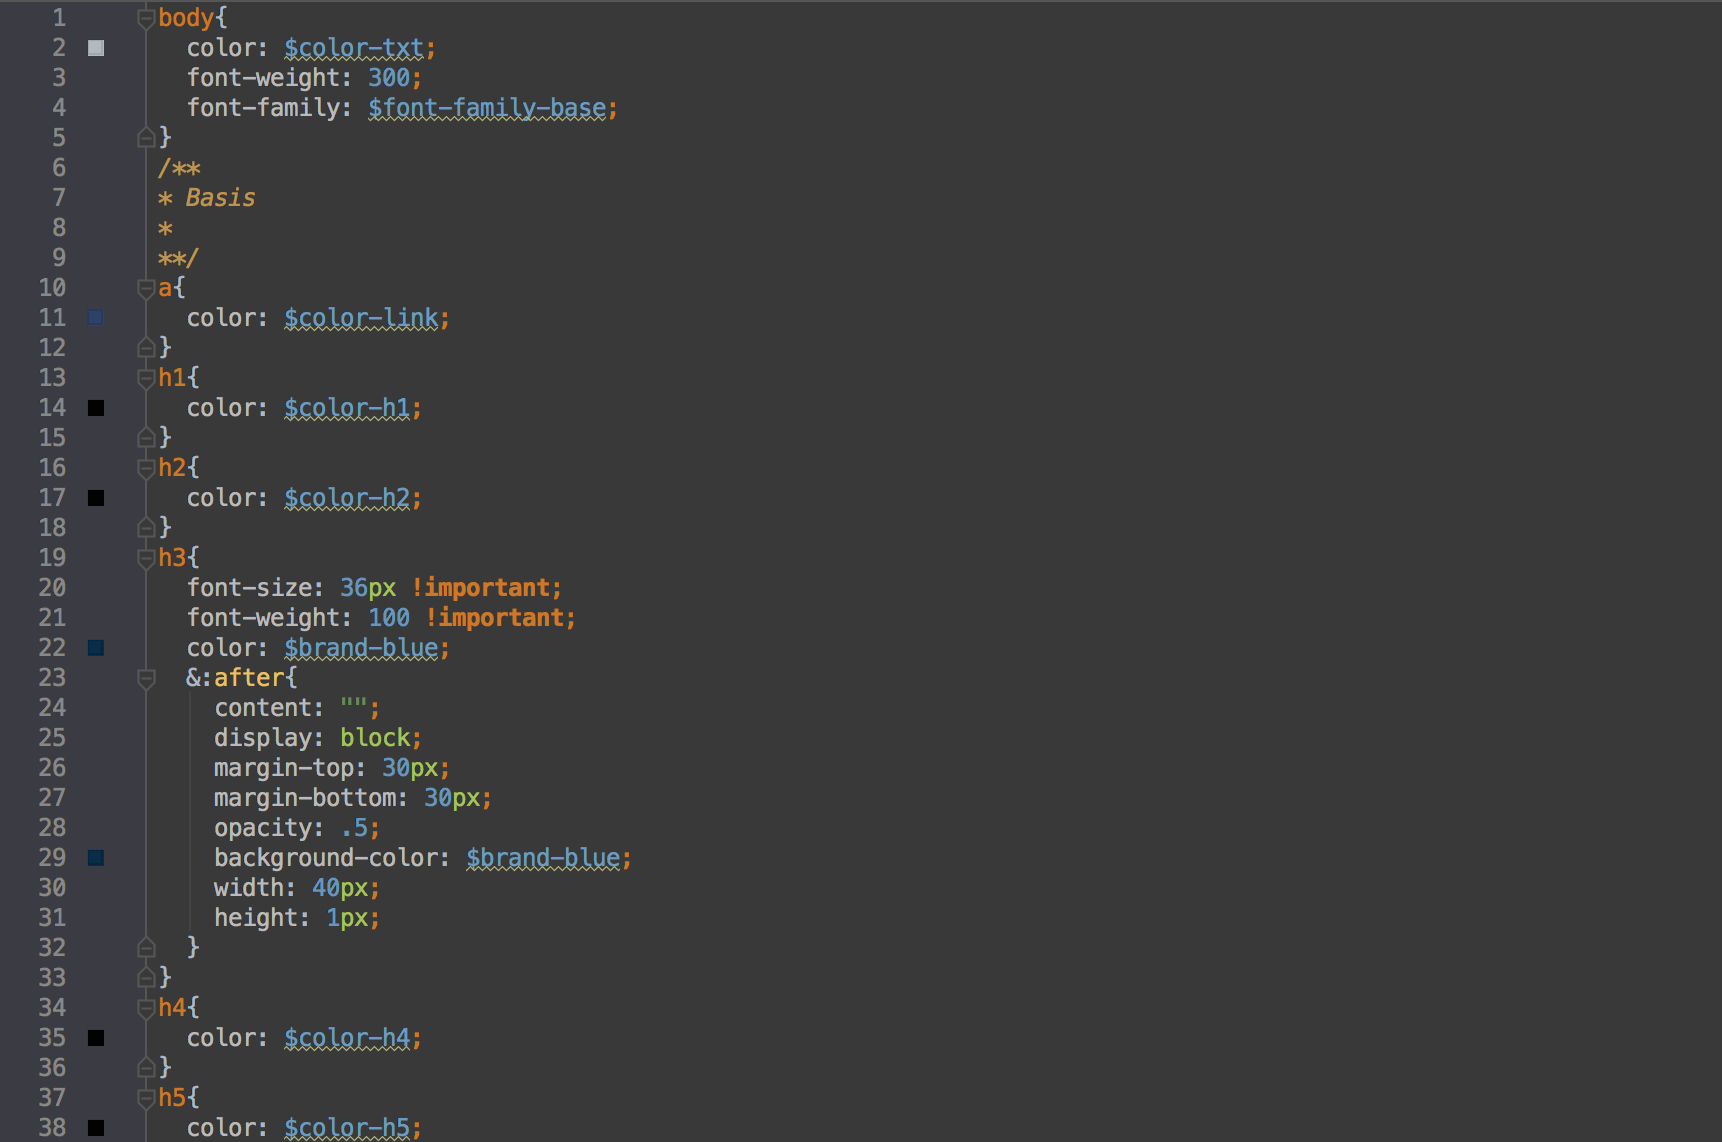Open the $color-link gutter color preview
Viewport: 1722px width, 1142px height.
coord(96,318)
